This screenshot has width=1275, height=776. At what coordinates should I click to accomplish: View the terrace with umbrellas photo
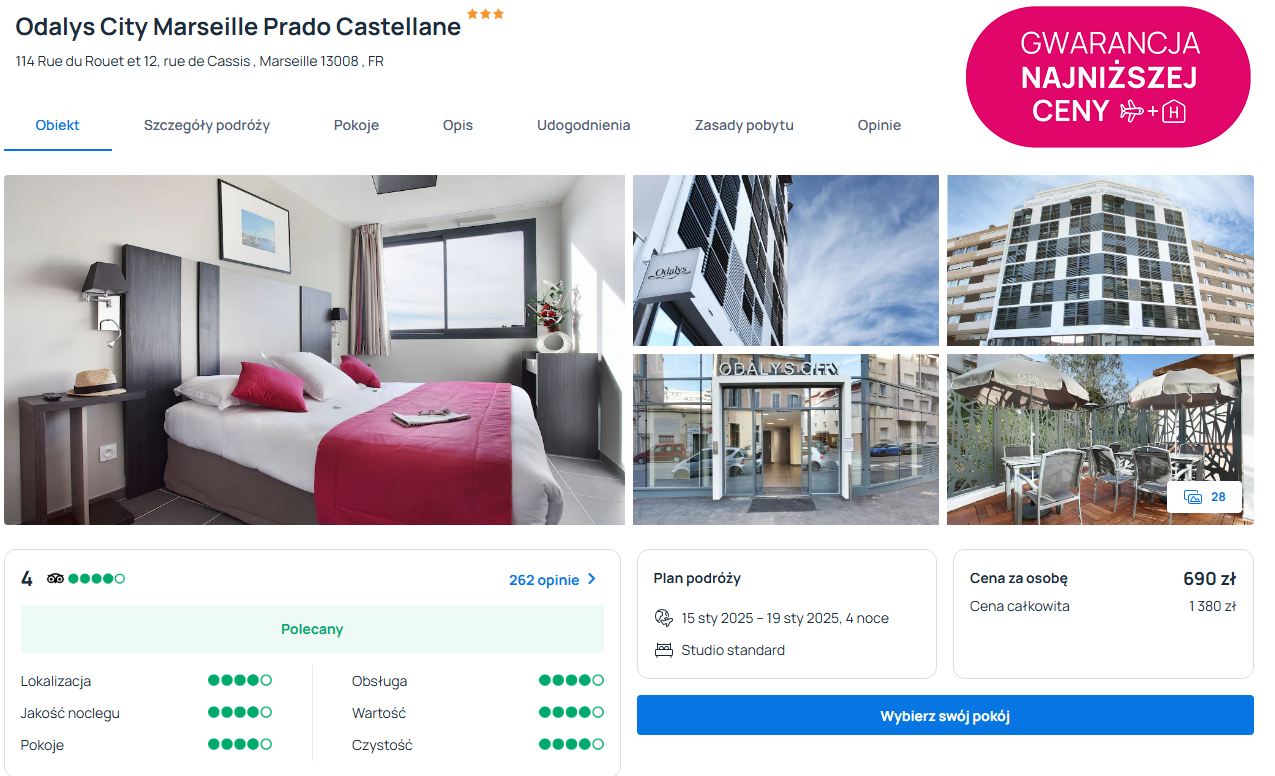[1100, 439]
